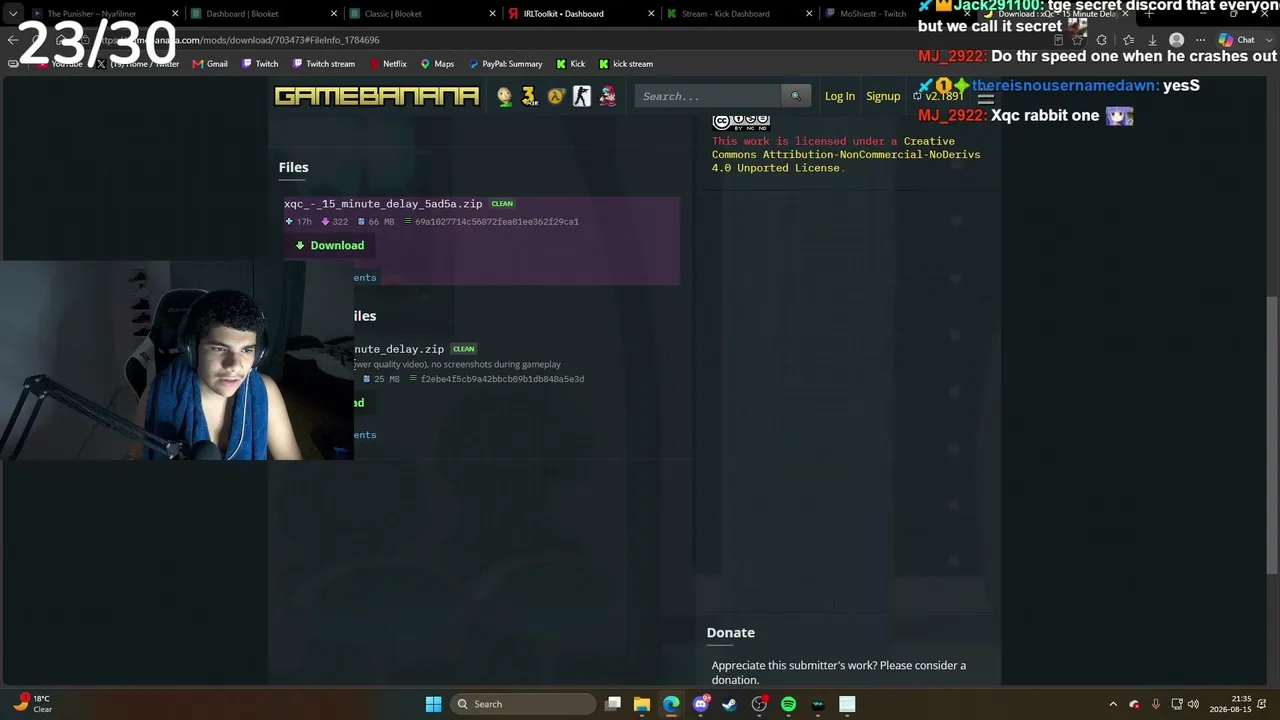Image resolution: width=1280 pixels, height=720 pixels.
Task: Open OBS Studio from the taskbar
Action: [759, 704]
